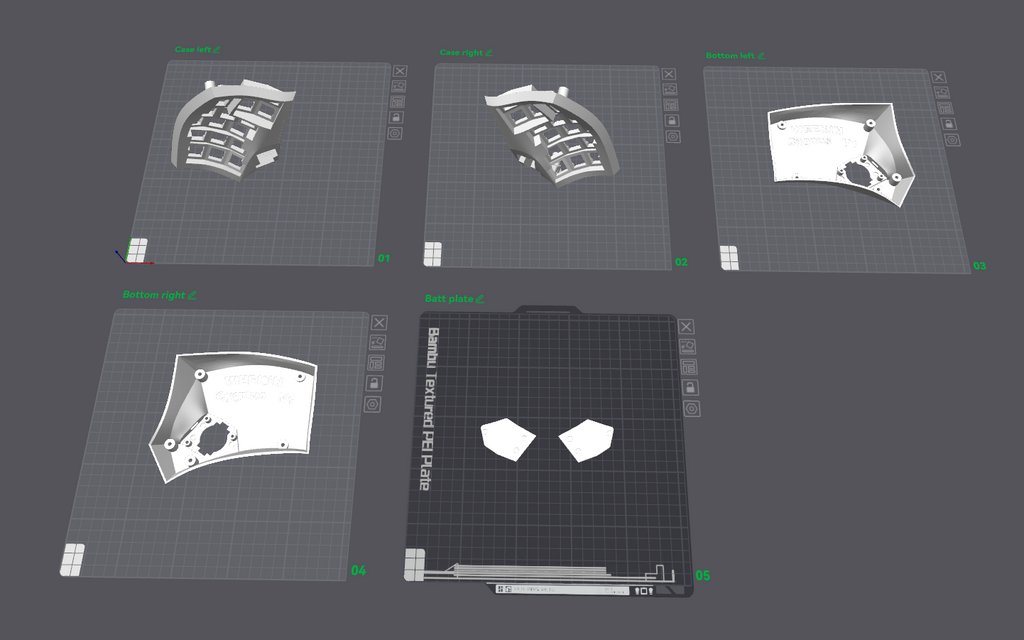Screen dimensions: 1024x640
Task: Select the left battery plate part
Action: pyautogui.click(x=507, y=440)
